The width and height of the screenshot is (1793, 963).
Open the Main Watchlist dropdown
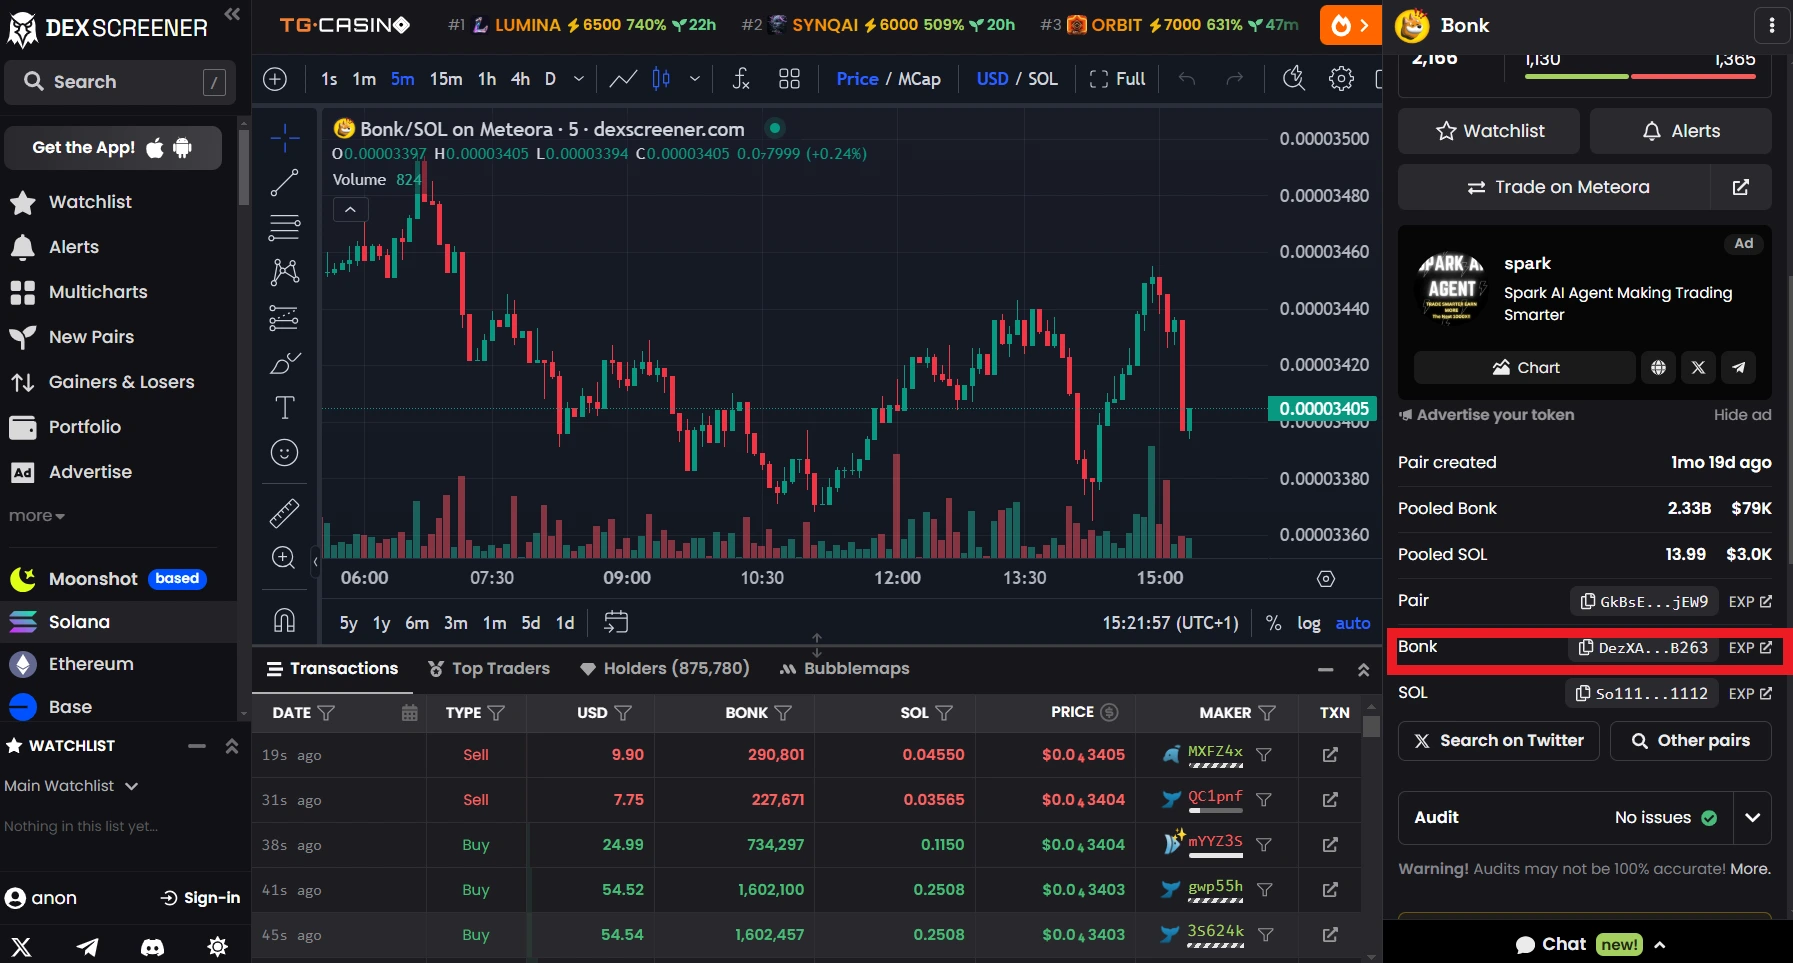pyautogui.click(x=70, y=786)
